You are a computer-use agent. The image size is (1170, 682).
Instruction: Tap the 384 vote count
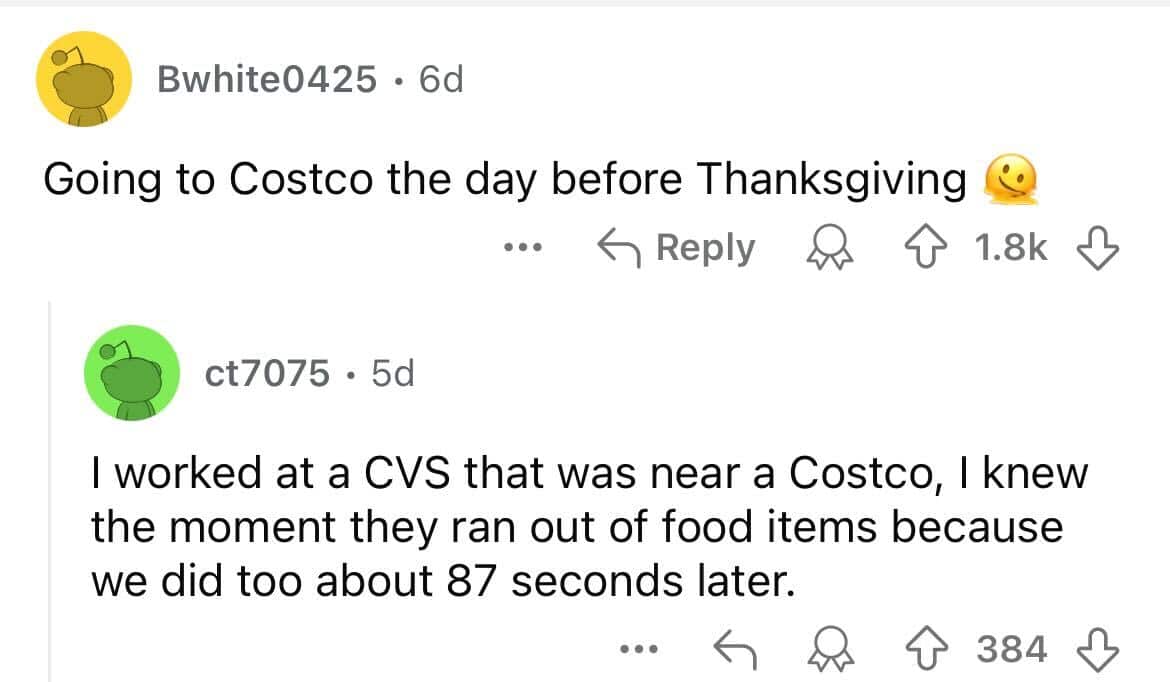tap(1012, 650)
